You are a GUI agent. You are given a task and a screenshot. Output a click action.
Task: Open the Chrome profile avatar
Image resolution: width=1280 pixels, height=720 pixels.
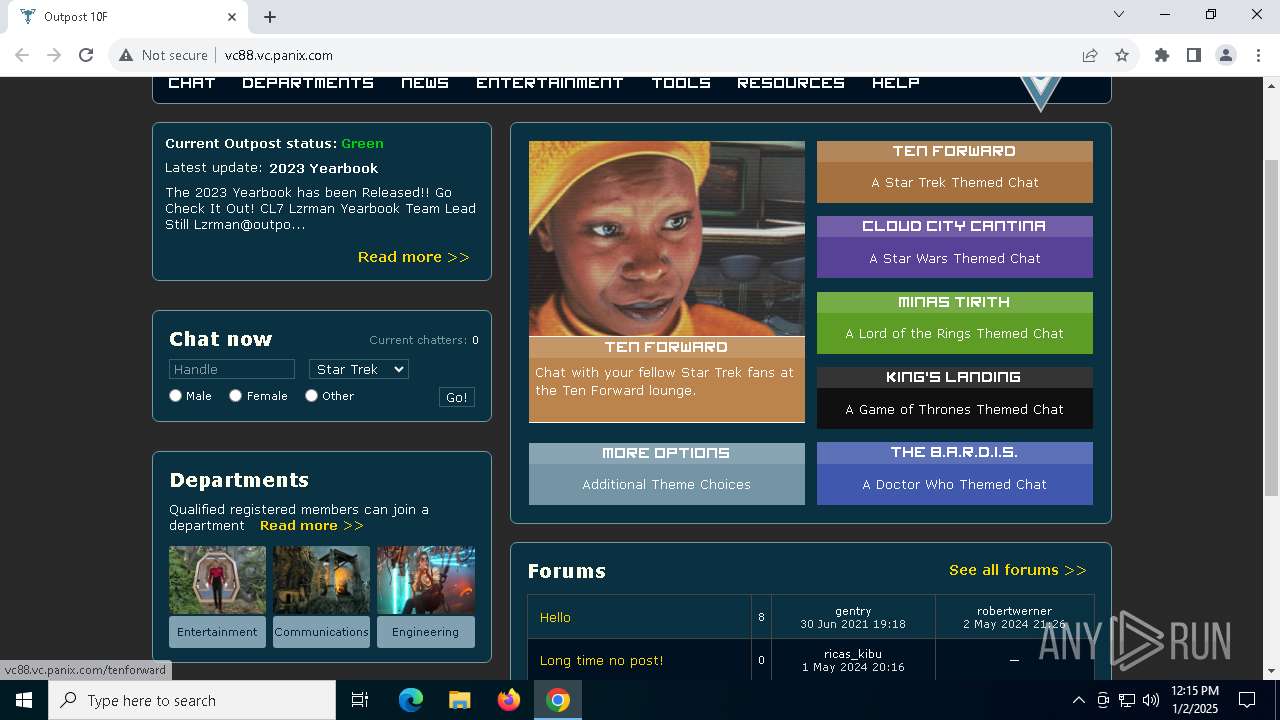coord(1226,55)
